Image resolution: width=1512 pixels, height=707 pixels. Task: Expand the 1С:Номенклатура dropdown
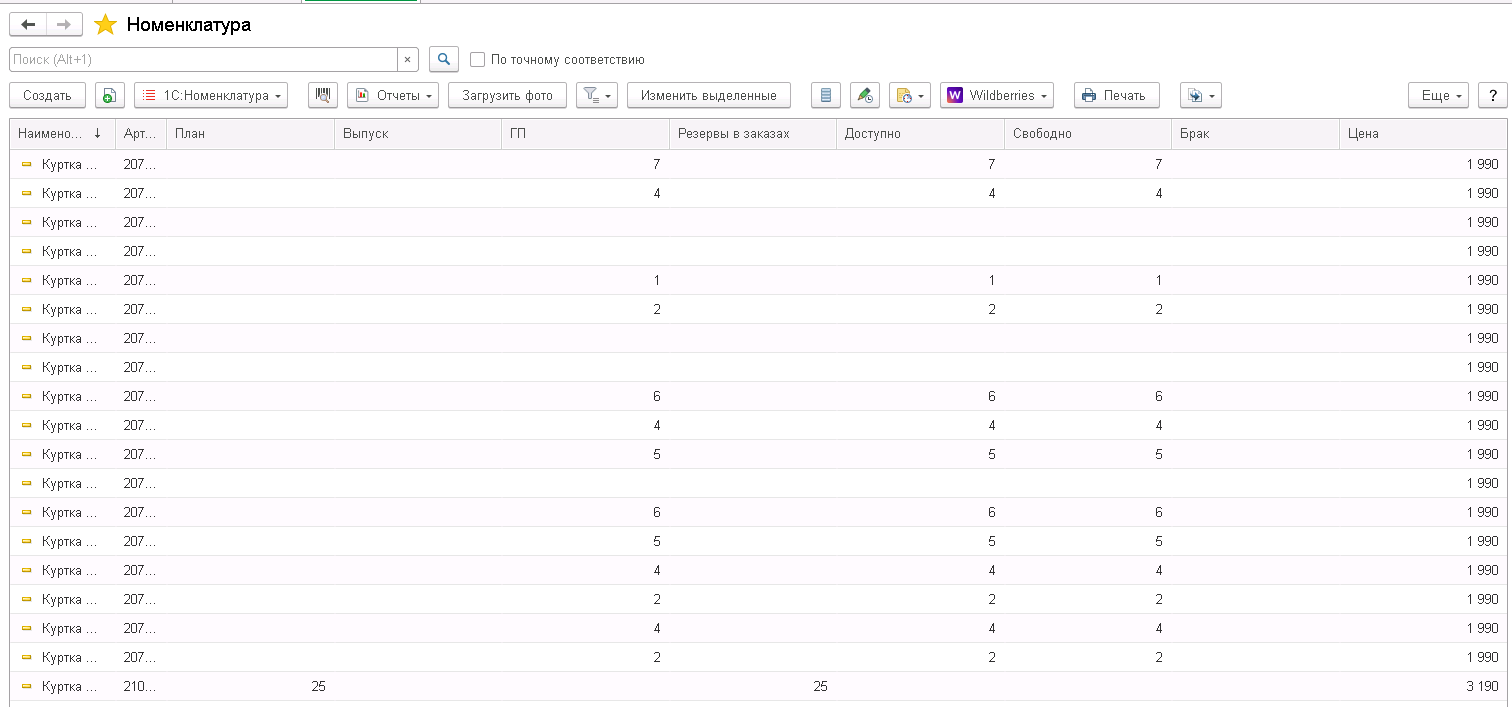pos(211,95)
